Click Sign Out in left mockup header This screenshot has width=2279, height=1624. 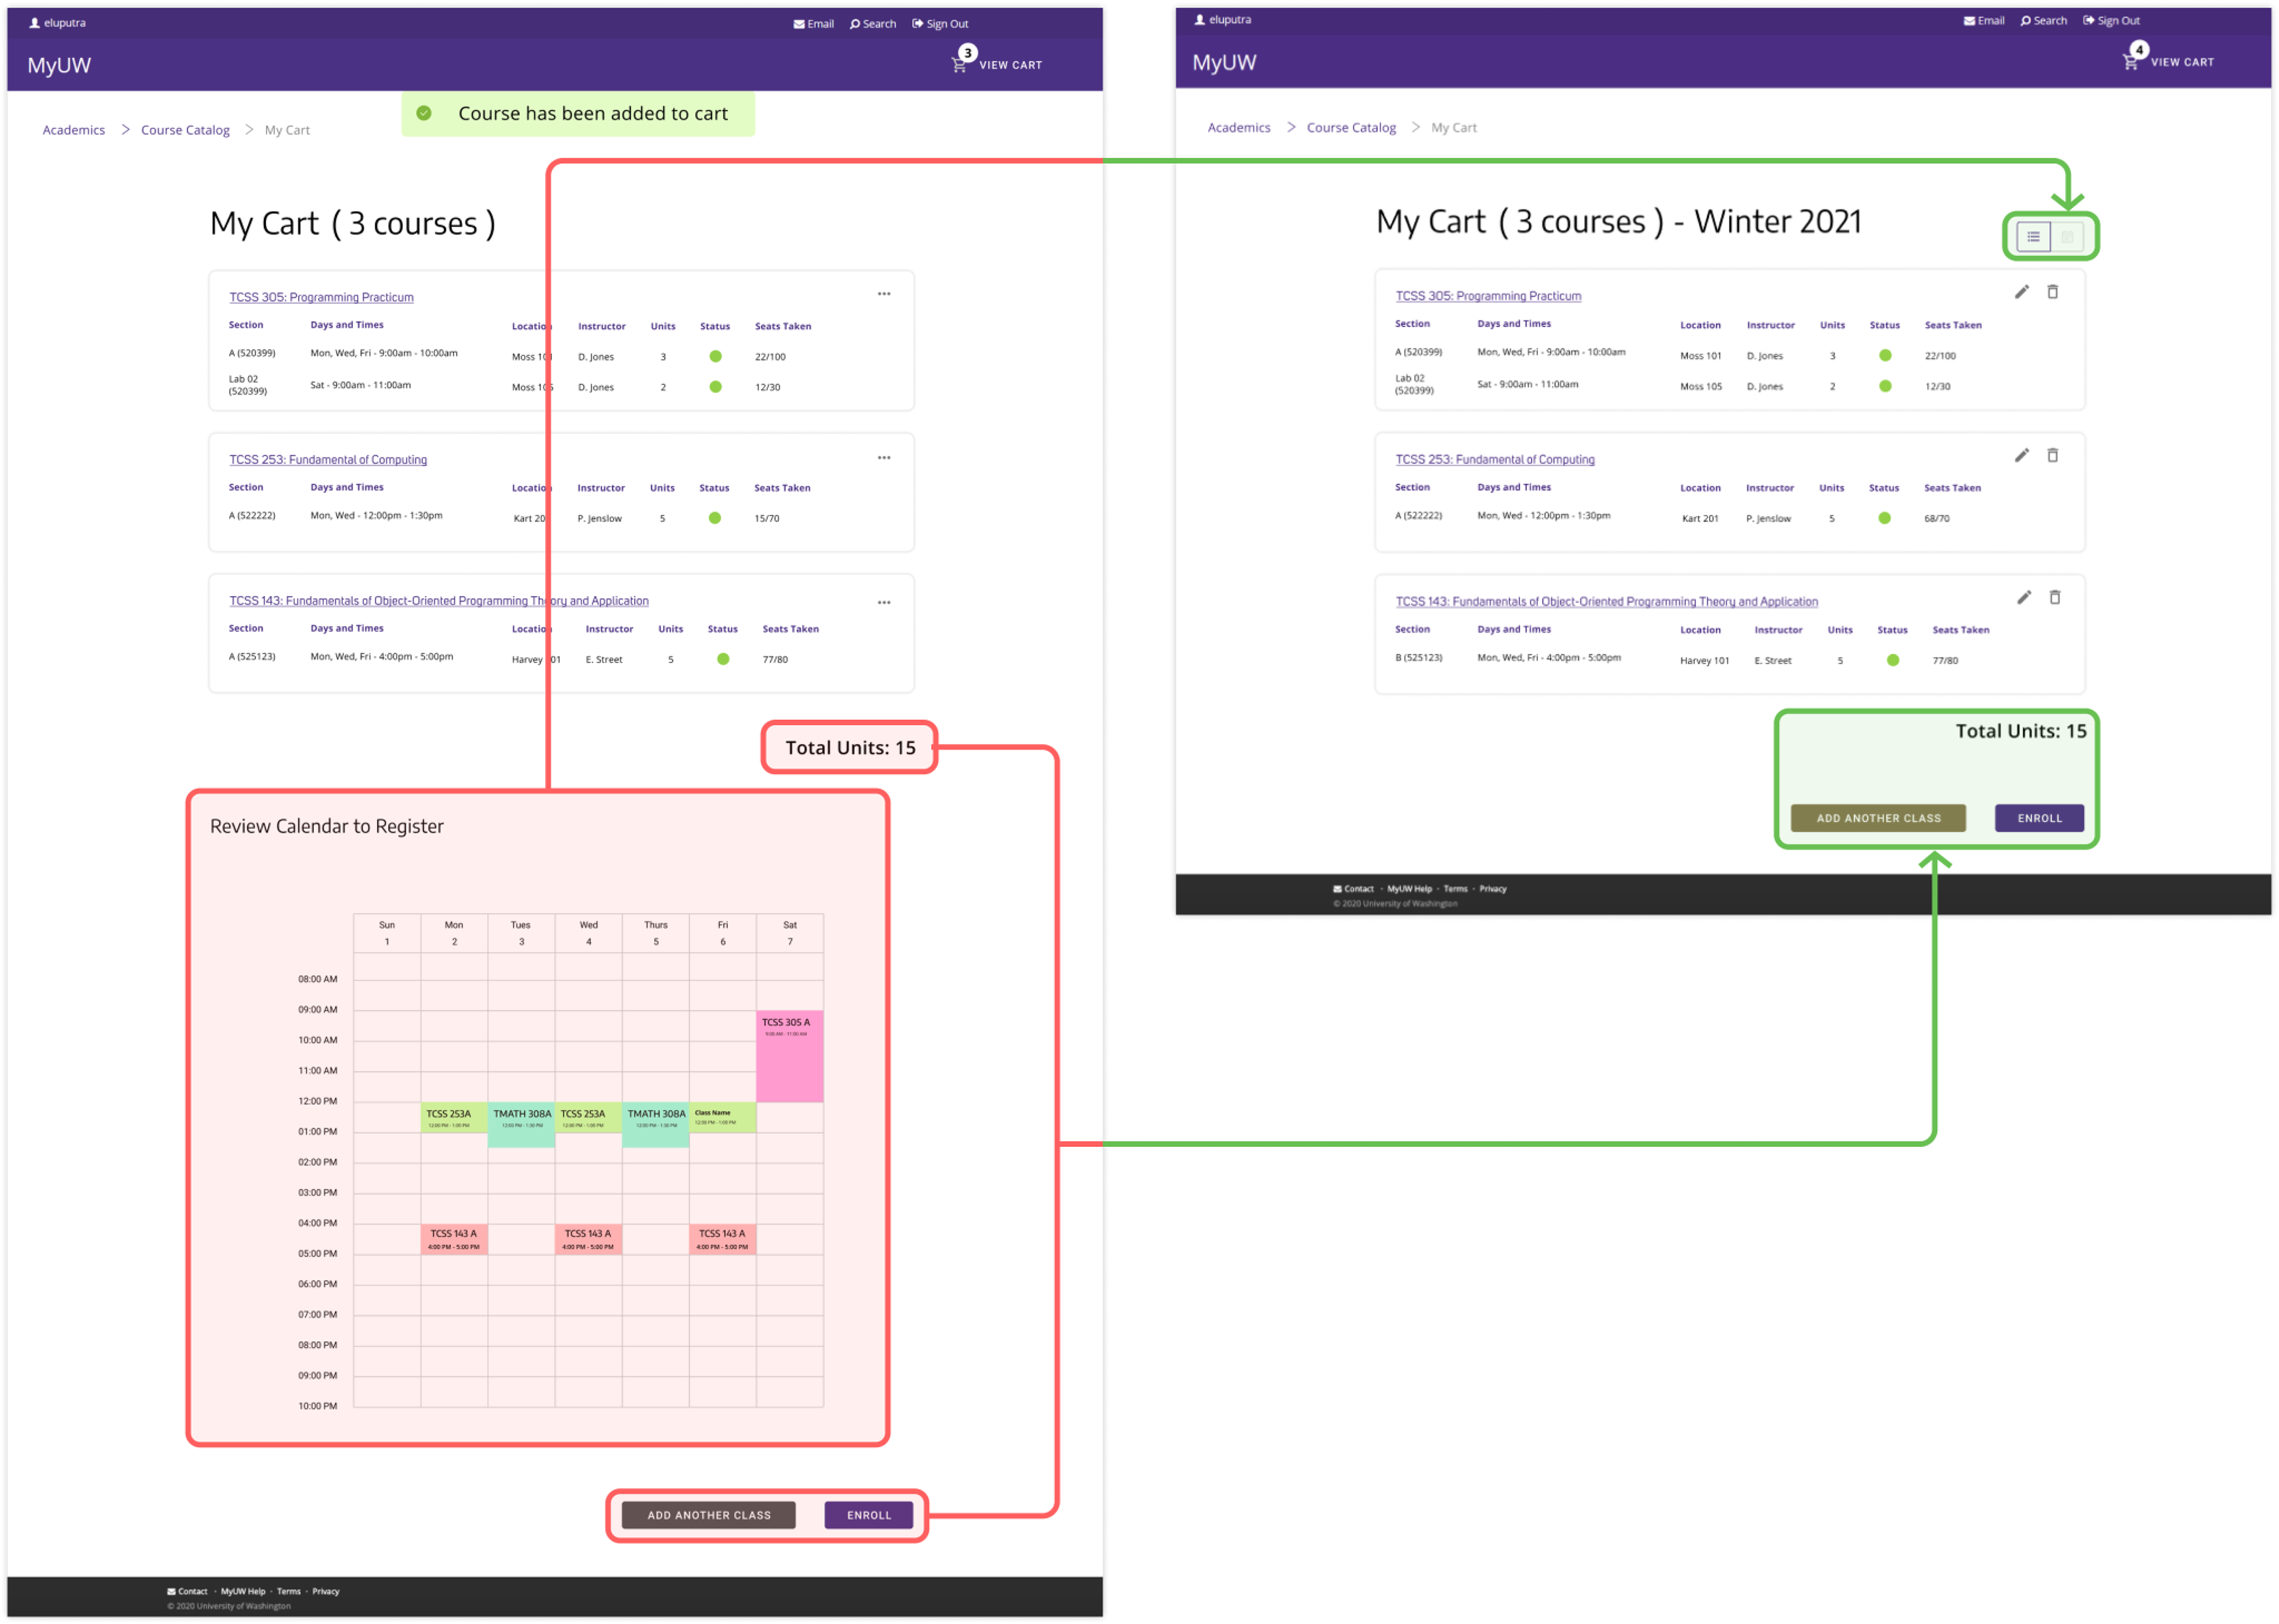point(940,24)
